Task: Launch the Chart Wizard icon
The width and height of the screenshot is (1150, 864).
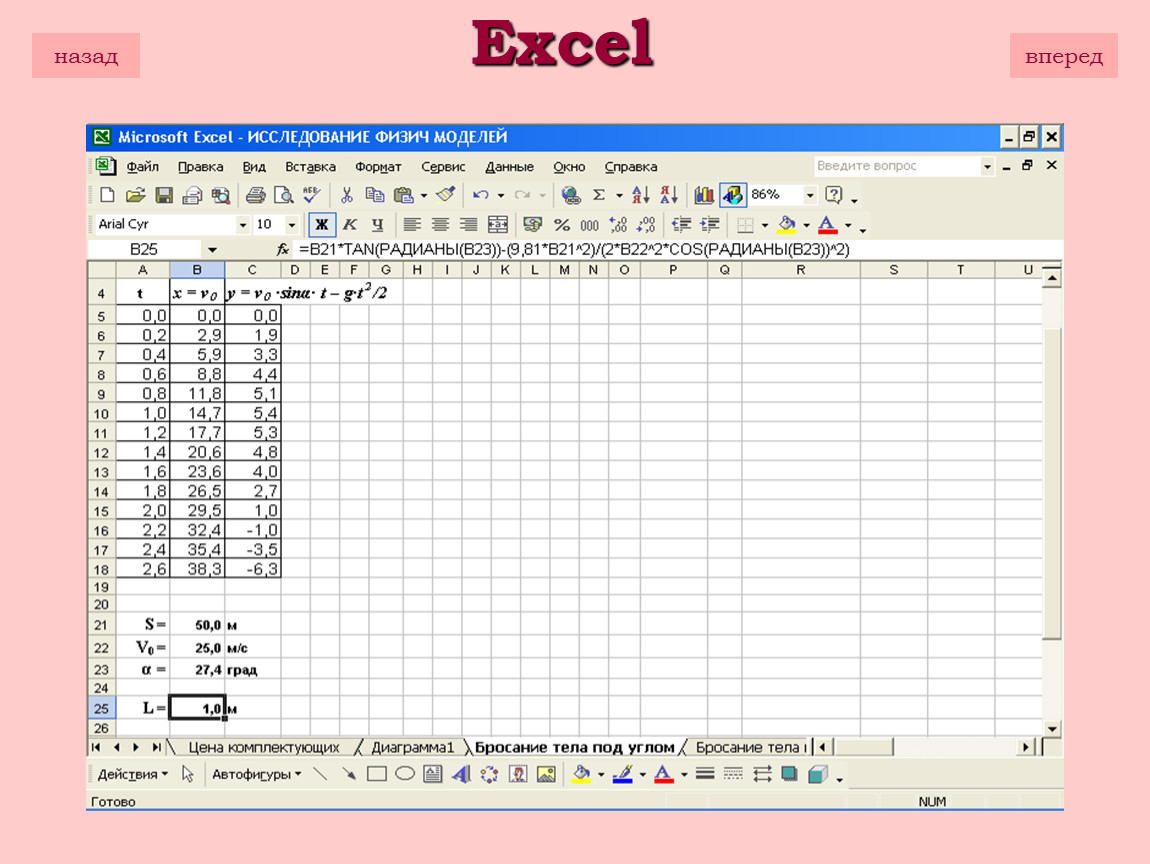Action: coord(704,195)
